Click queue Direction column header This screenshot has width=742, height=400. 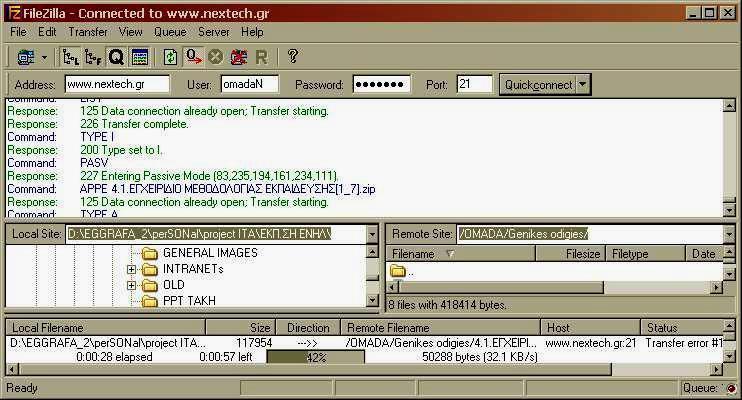pyautogui.click(x=308, y=328)
